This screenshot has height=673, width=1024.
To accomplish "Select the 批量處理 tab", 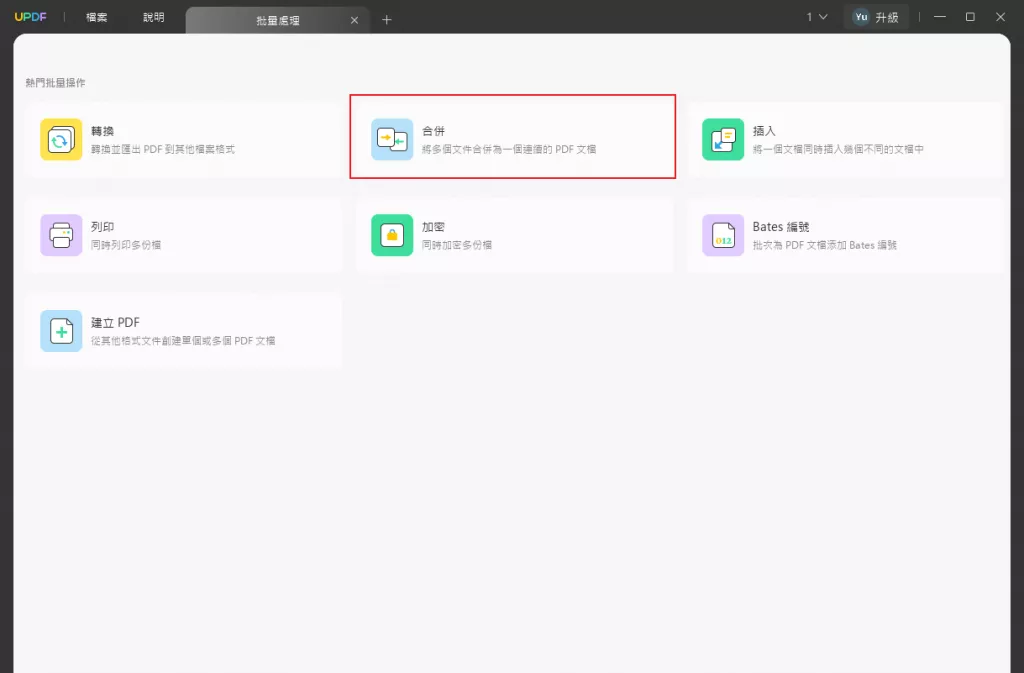I will [x=278, y=20].
